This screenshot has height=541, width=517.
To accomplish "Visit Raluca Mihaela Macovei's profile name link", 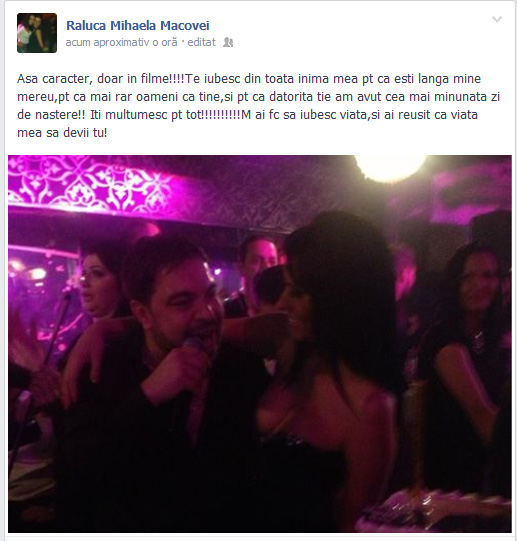I will pos(138,26).
